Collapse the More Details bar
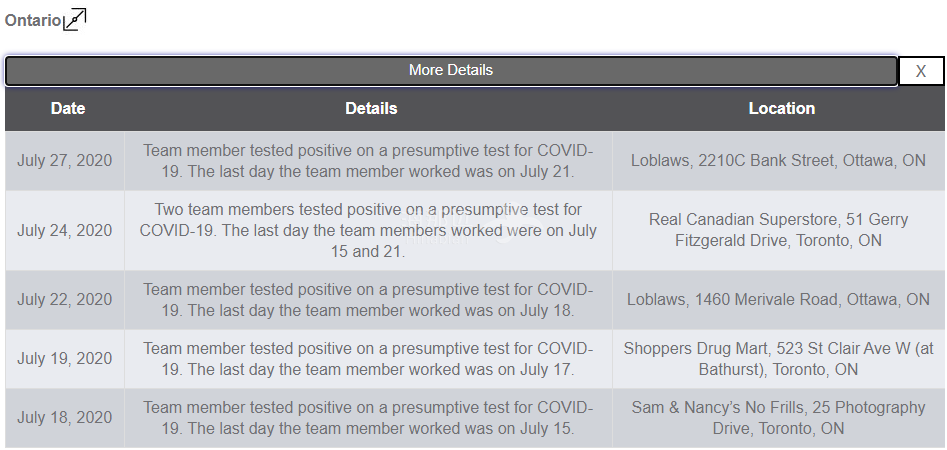The height and width of the screenshot is (450, 947). click(451, 71)
